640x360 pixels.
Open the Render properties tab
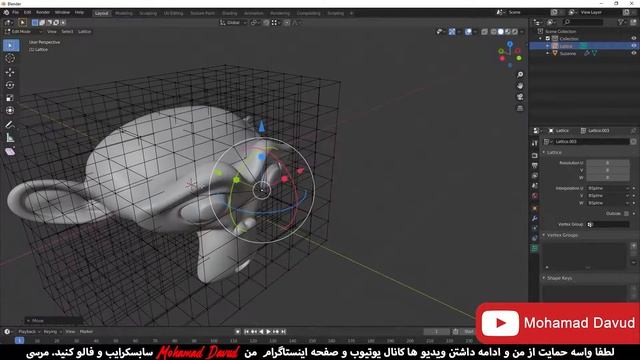tap(535, 156)
